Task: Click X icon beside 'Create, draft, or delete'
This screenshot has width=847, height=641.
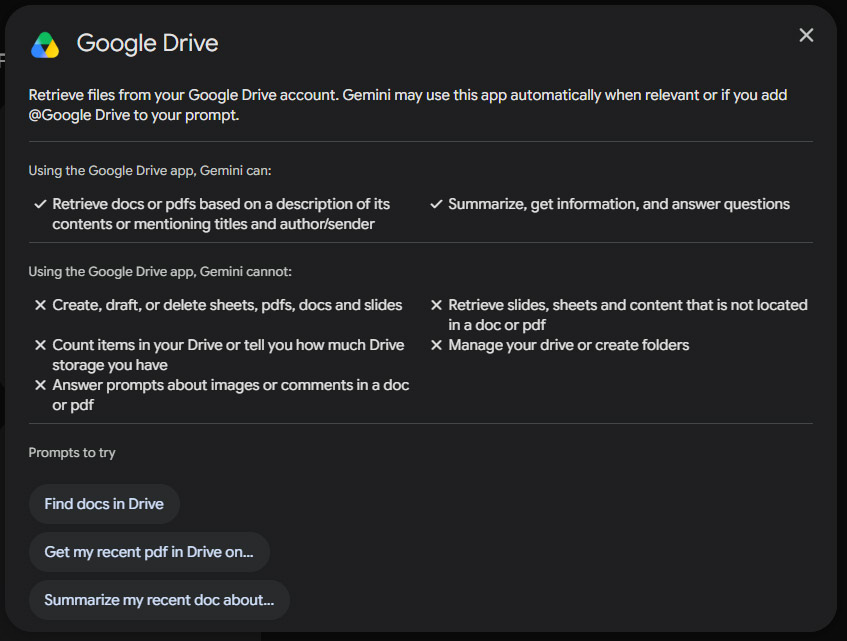Action: (41, 305)
